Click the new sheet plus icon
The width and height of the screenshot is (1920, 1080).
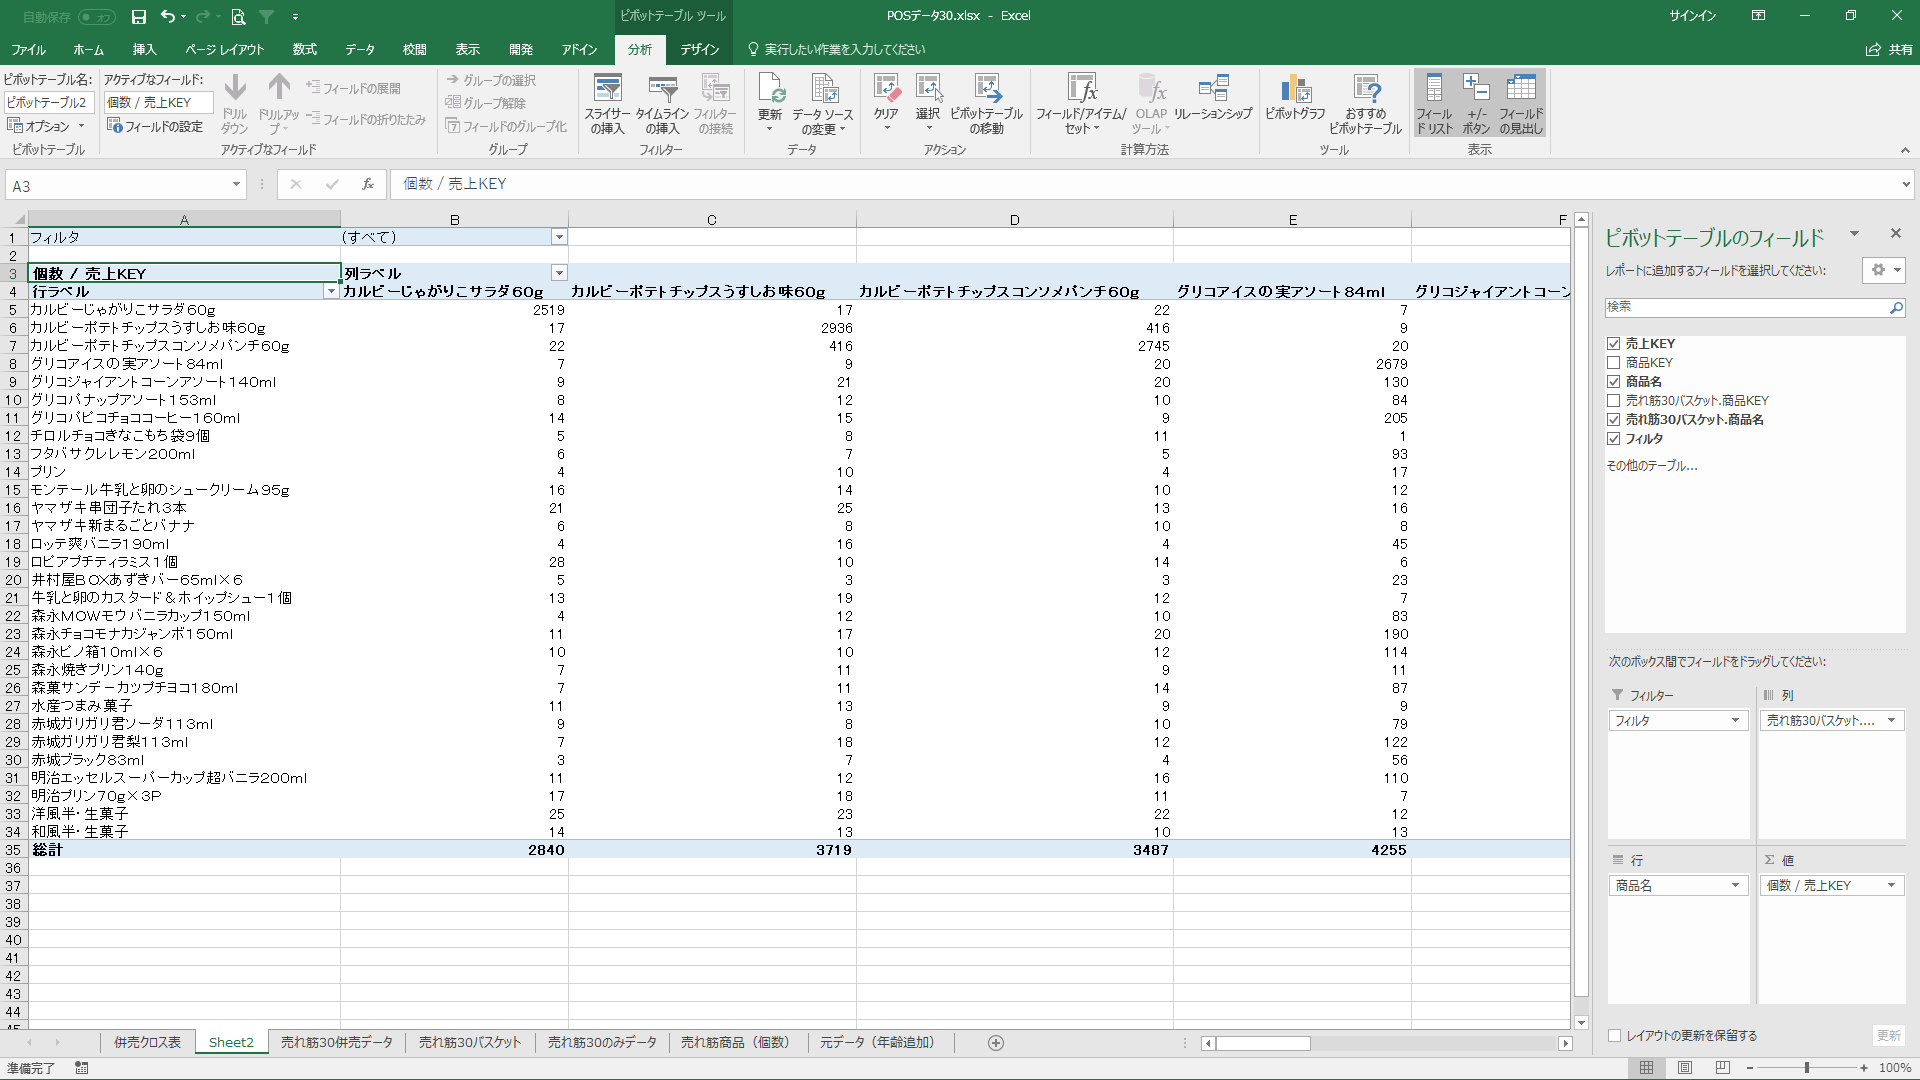point(996,1043)
